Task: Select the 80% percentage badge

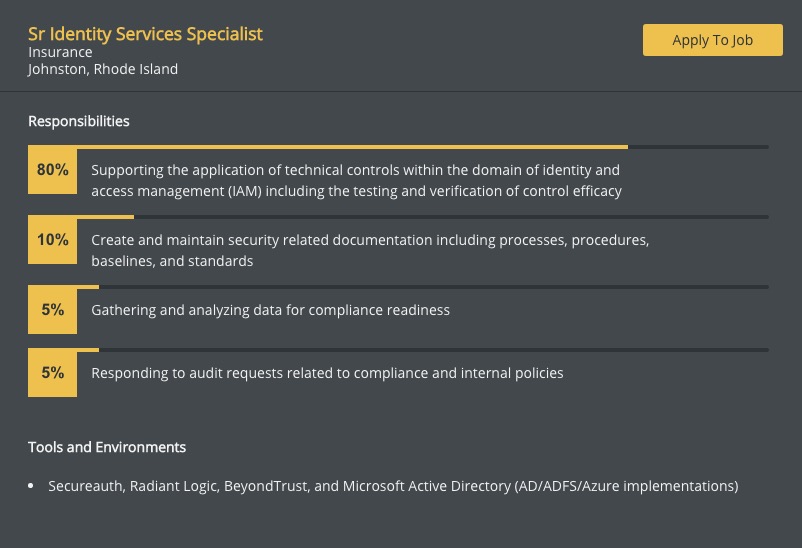Action: [x=53, y=169]
